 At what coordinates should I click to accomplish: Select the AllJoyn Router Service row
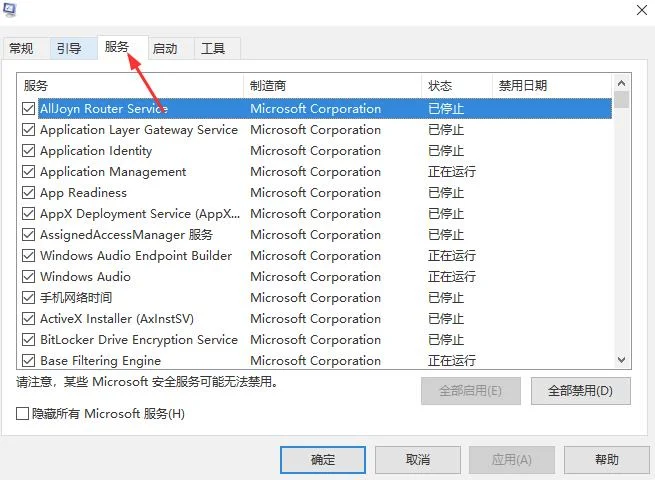pos(325,109)
